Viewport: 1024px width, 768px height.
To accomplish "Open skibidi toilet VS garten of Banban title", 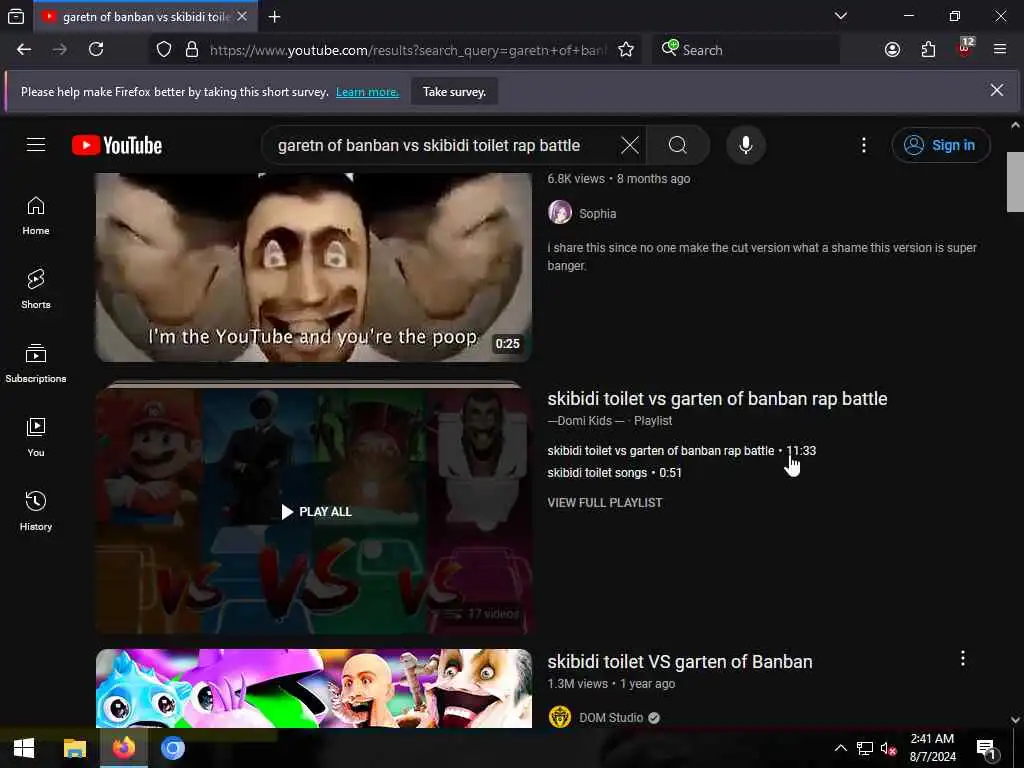I will [x=680, y=662].
